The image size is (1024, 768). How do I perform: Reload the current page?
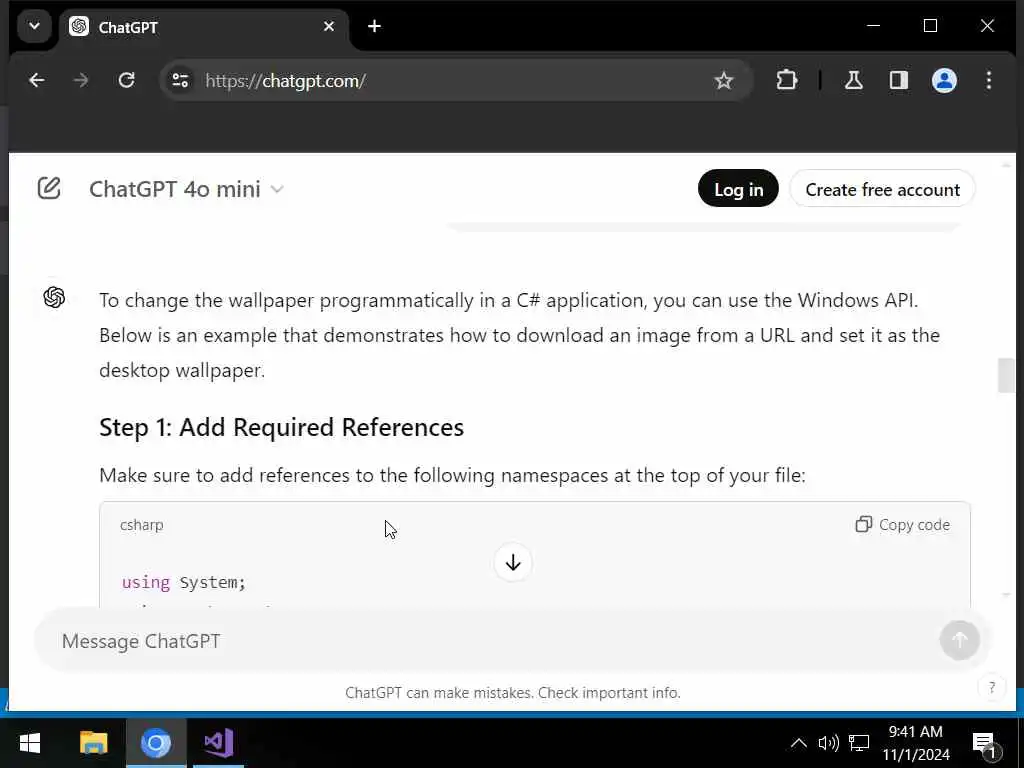(126, 80)
